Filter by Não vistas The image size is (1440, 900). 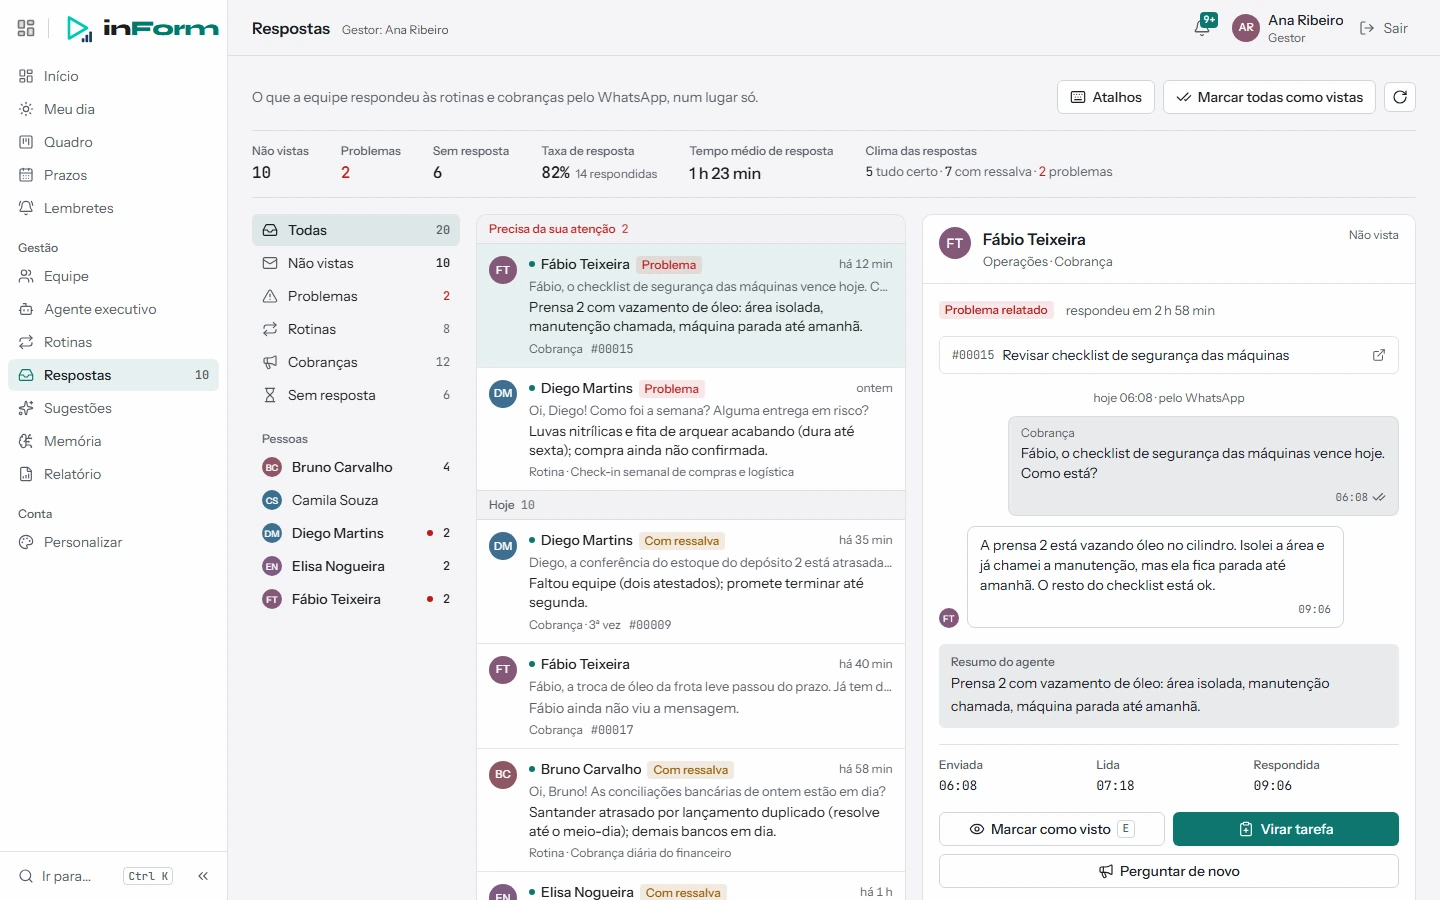pyautogui.click(x=356, y=263)
